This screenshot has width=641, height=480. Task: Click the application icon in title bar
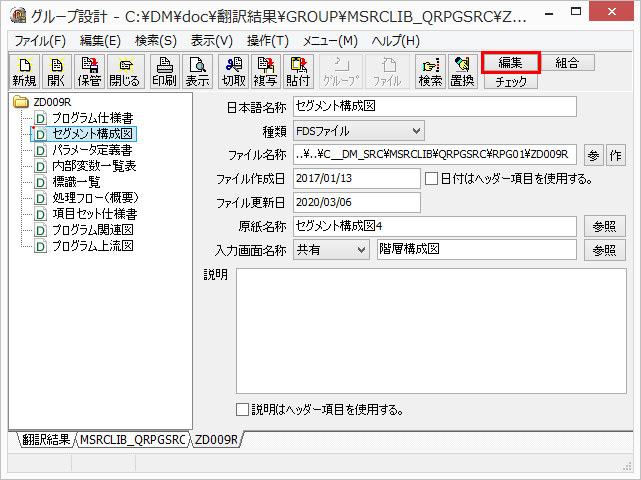coord(19,16)
